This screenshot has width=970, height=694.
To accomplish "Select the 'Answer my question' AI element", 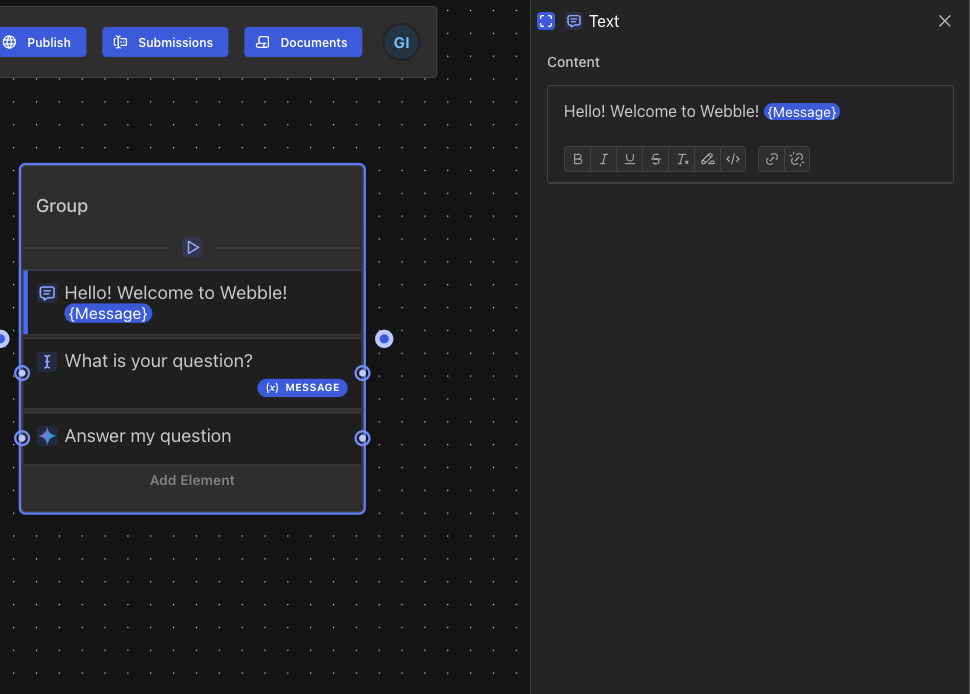I will point(148,436).
